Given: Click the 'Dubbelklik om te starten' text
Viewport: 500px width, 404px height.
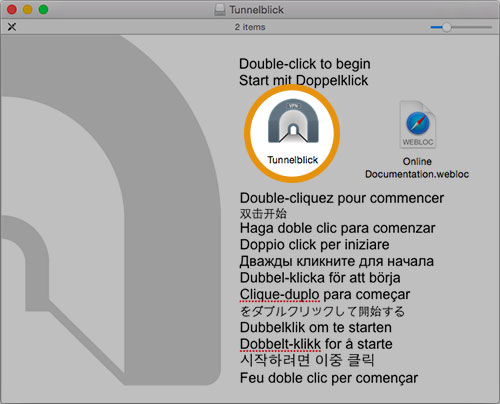Looking at the screenshot, I should pos(316,327).
